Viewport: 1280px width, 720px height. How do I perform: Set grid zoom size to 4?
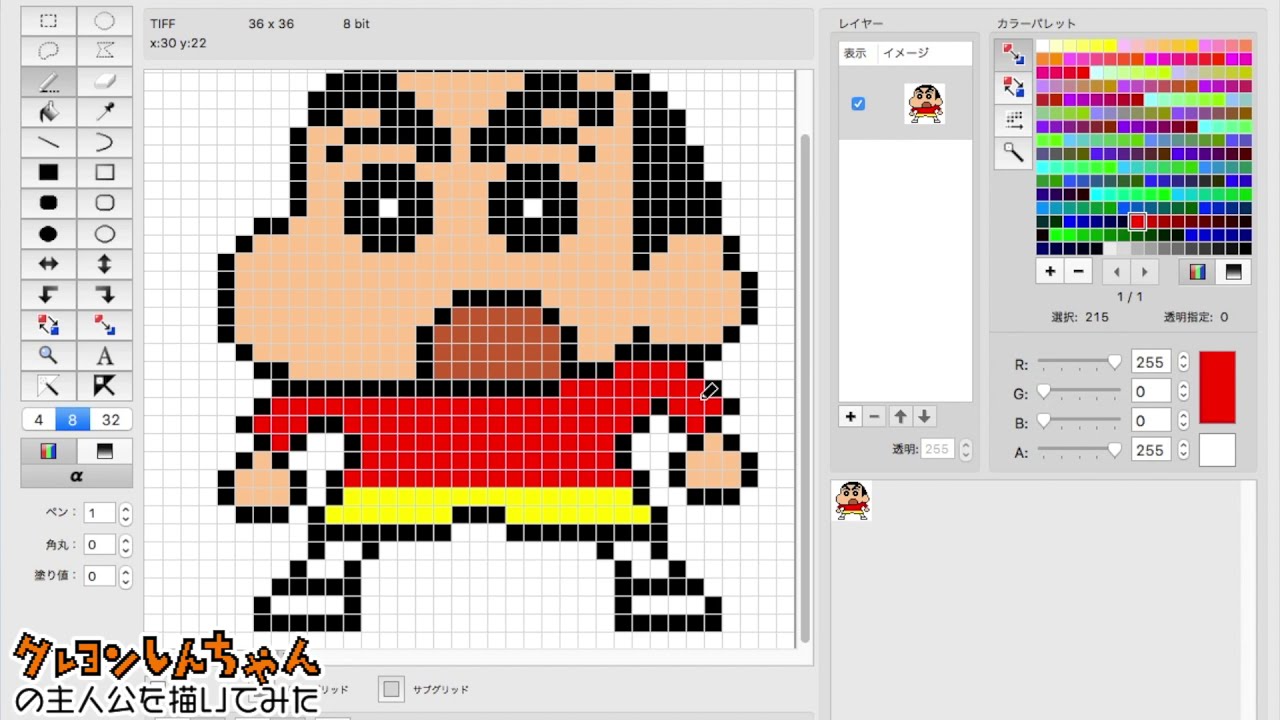[39, 420]
